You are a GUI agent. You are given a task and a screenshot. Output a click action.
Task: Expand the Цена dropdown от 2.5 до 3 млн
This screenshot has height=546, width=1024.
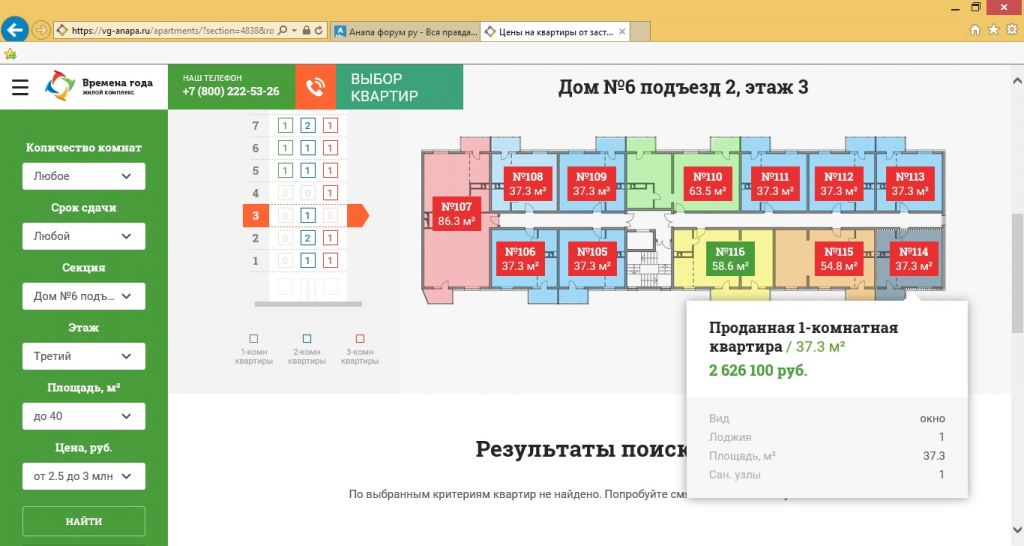click(84, 477)
